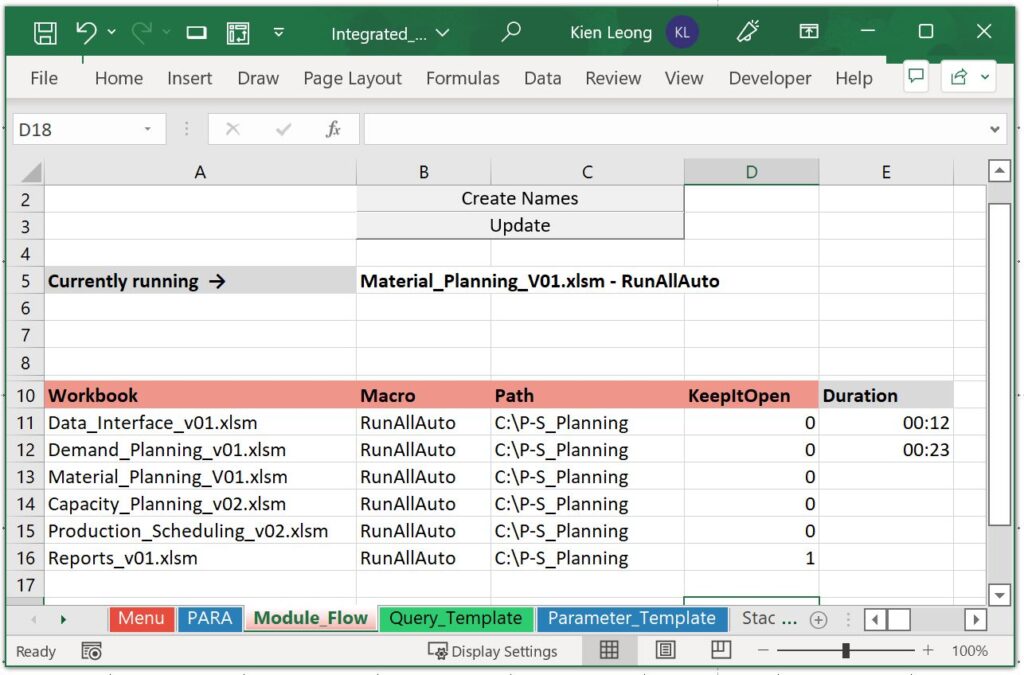Image resolution: width=1024 pixels, height=675 pixels.
Task: Open Customize Quick Access Toolbar dropdown
Action: pos(279,32)
